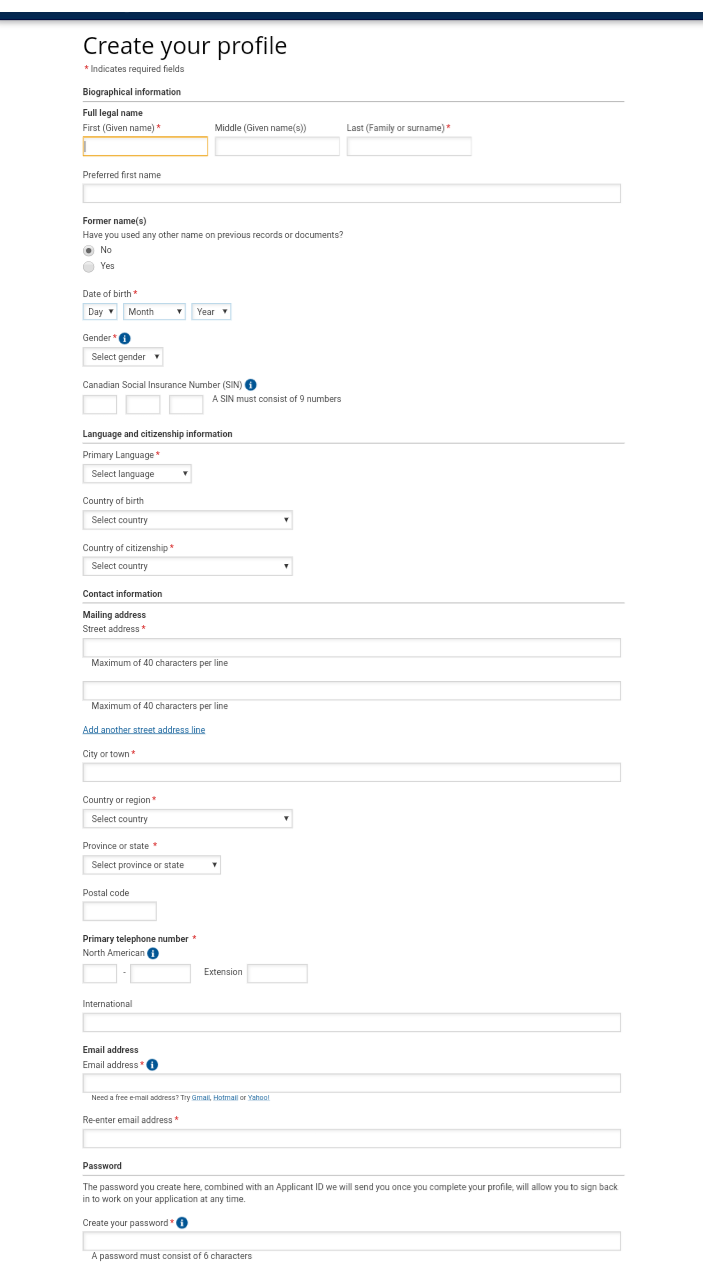Open the birth Day dropdown
The image size is (703, 1271).
click(x=100, y=312)
